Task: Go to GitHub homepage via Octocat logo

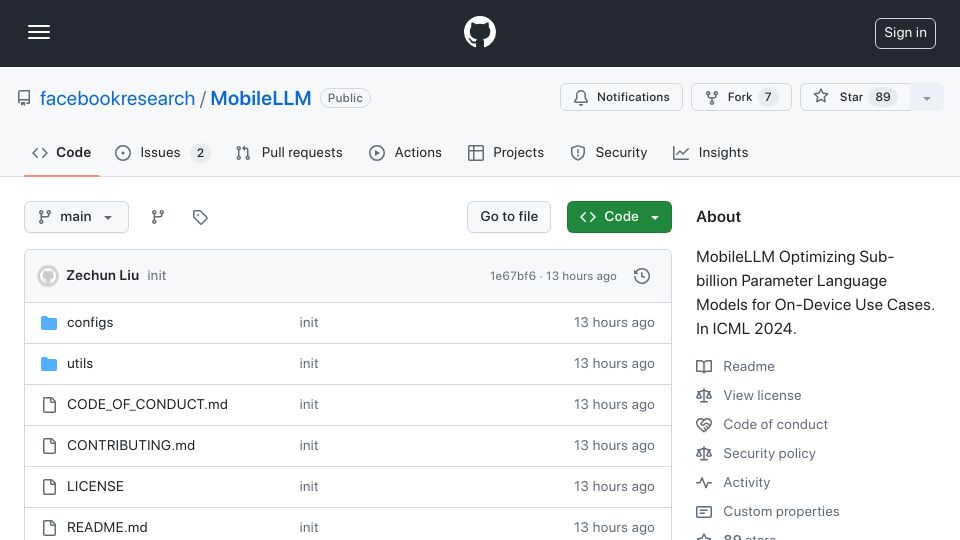Action: 479,32
